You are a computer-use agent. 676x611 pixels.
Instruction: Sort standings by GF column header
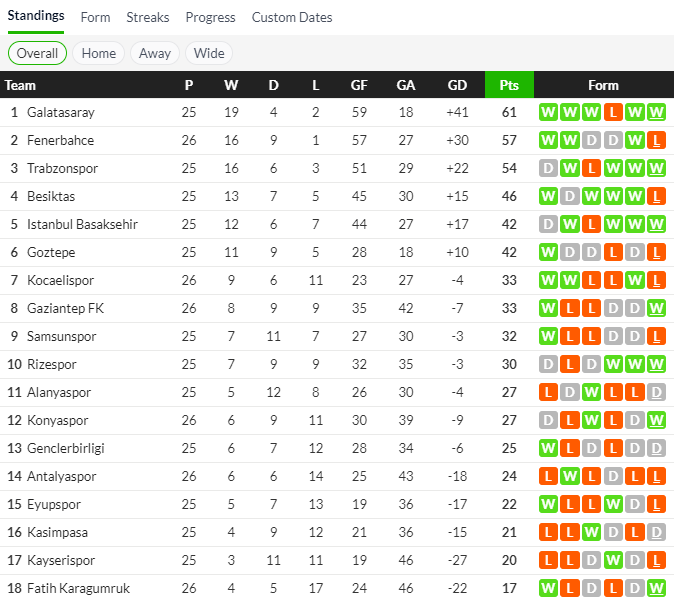359,85
